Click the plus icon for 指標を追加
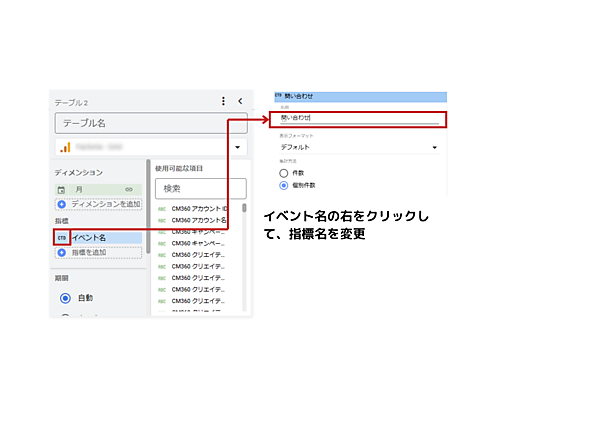This screenshot has height=424, width=600. coord(62,252)
